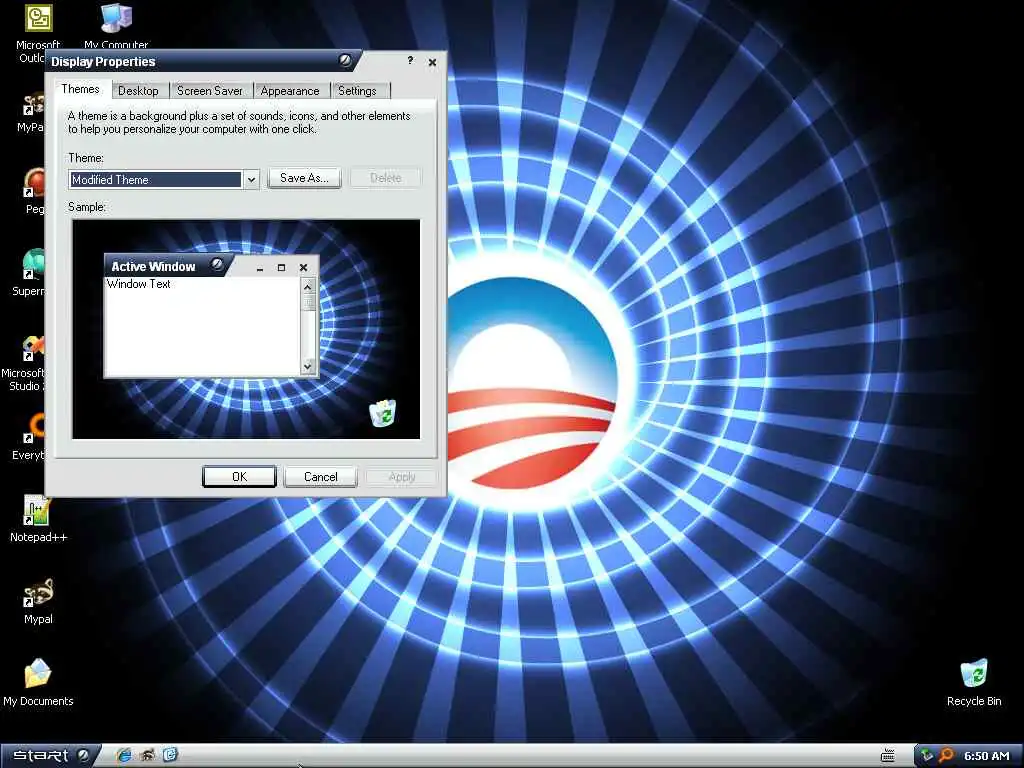1024x768 pixels.
Task: Click the green arrow tray icon
Action: 927,756
